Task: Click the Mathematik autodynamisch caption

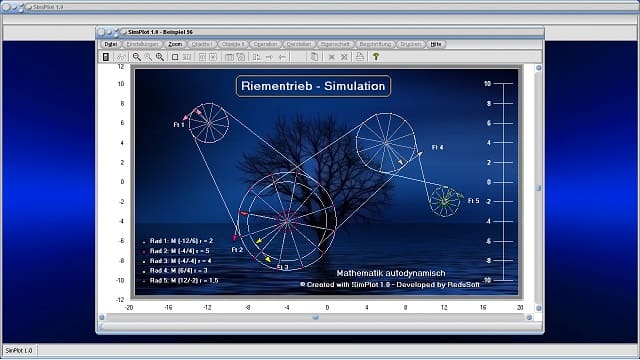Action: (x=391, y=273)
